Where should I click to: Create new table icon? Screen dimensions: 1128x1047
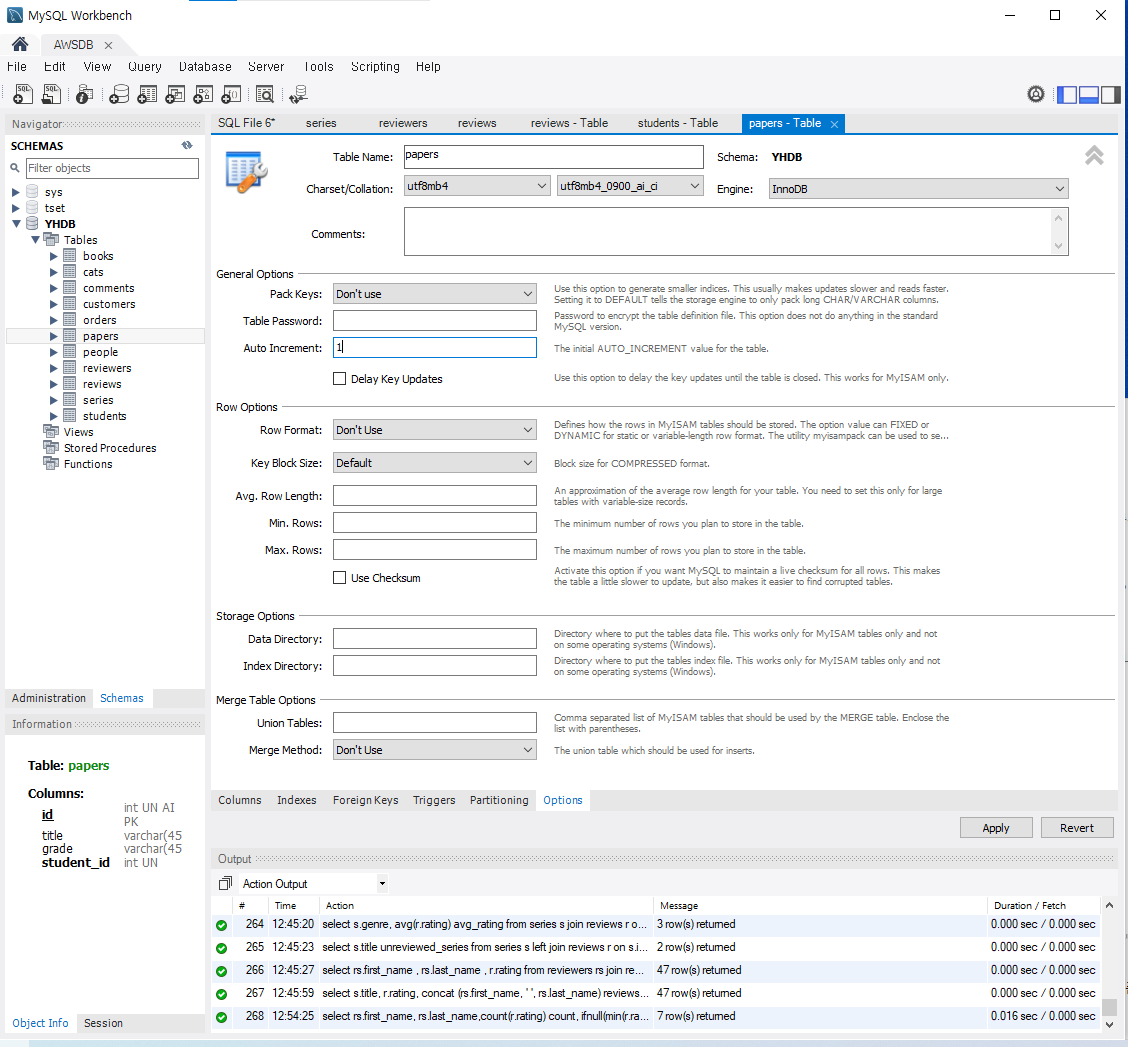tap(147, 94)
